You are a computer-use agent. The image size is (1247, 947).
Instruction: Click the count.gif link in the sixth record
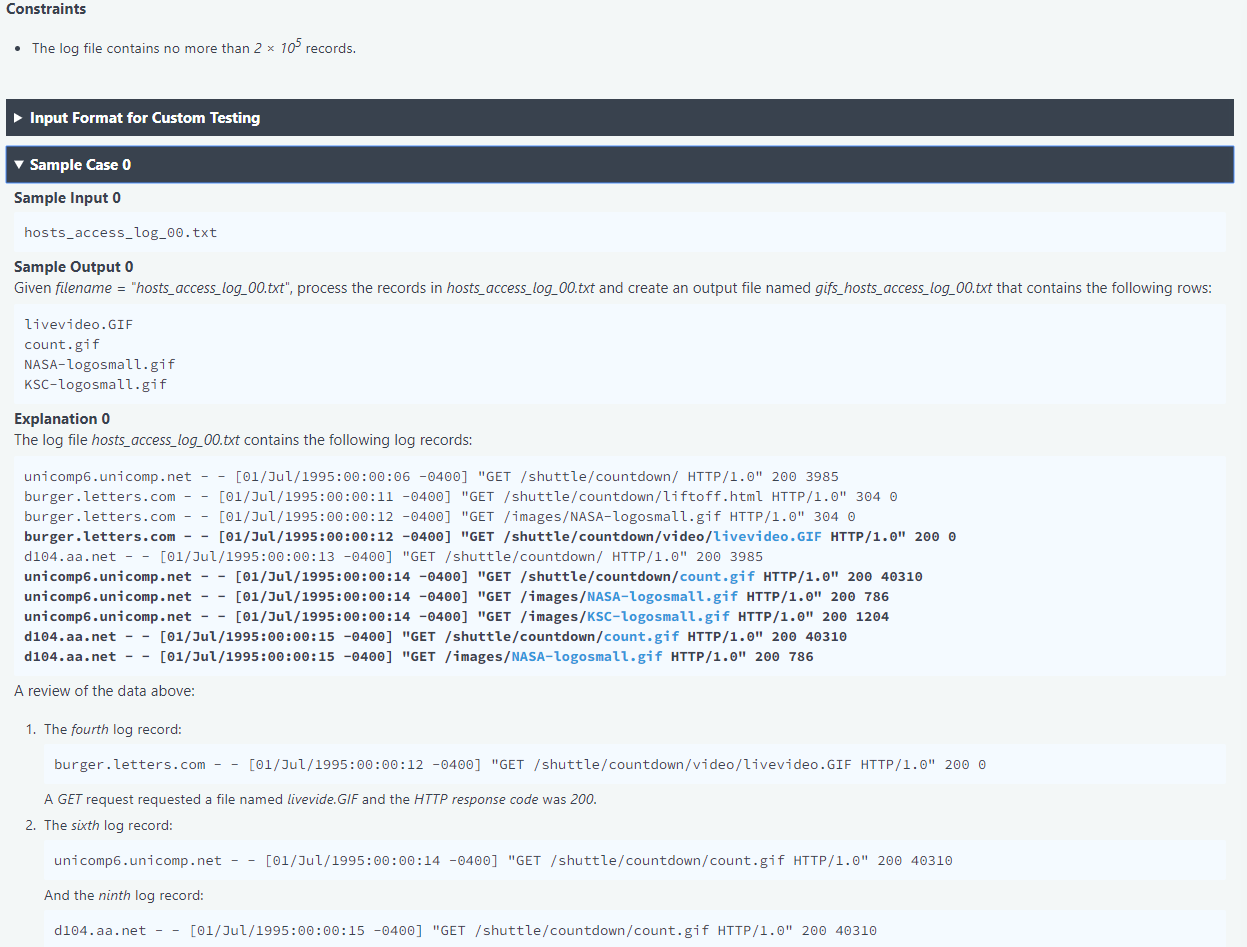[717, 576]
